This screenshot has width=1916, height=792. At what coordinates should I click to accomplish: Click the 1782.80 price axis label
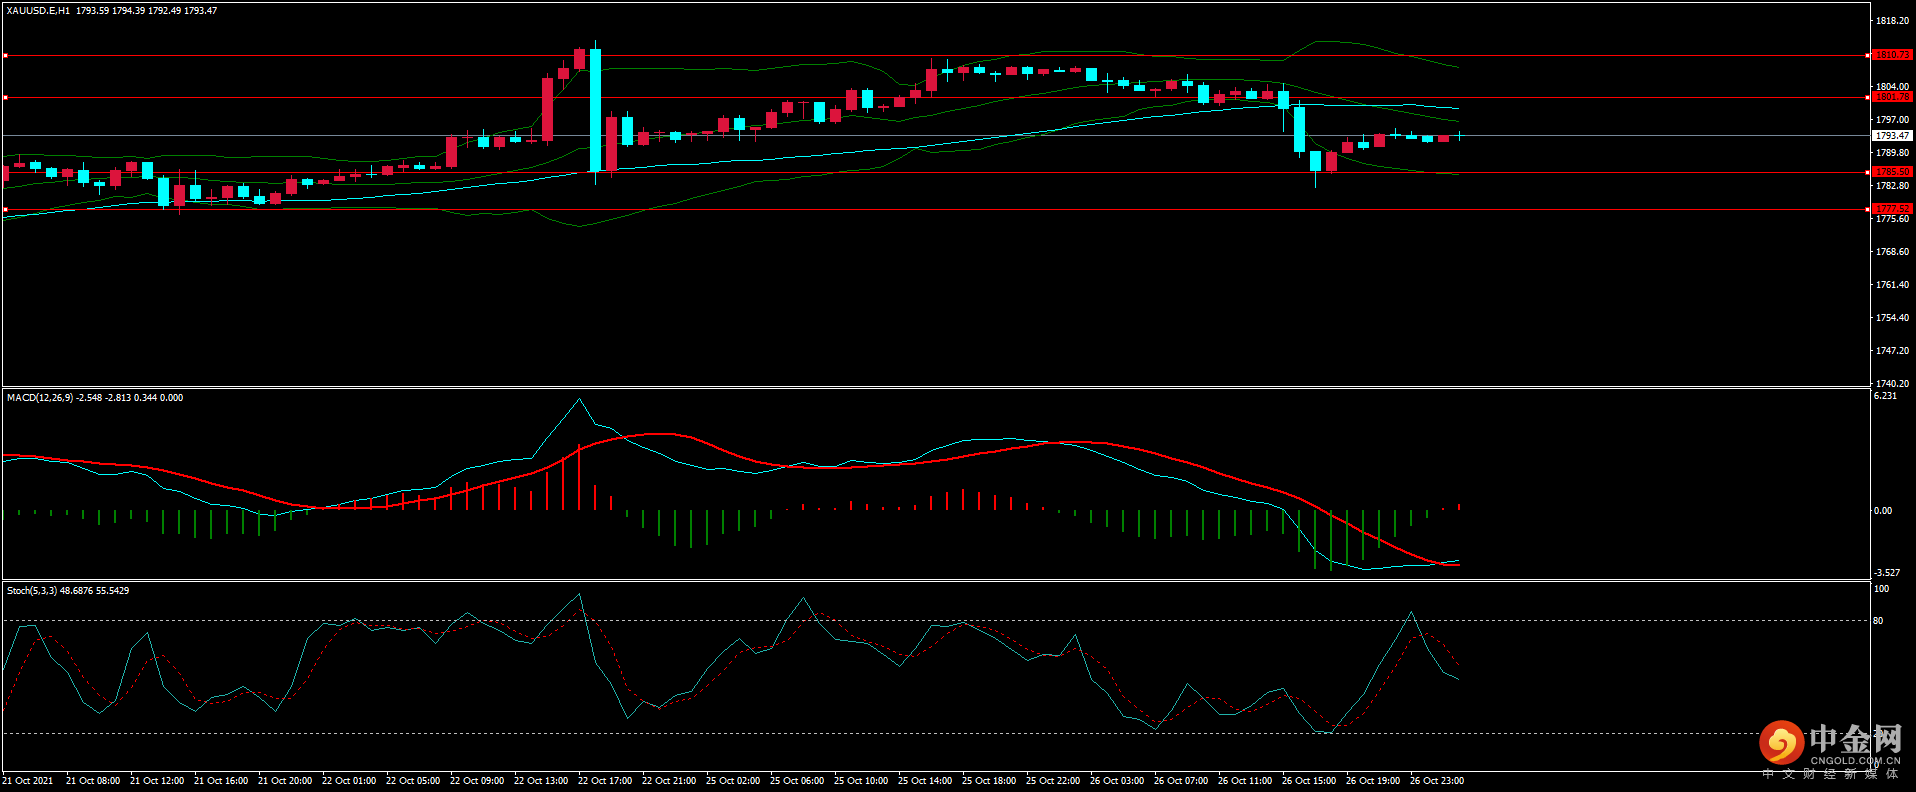[x=1892, y=186]
